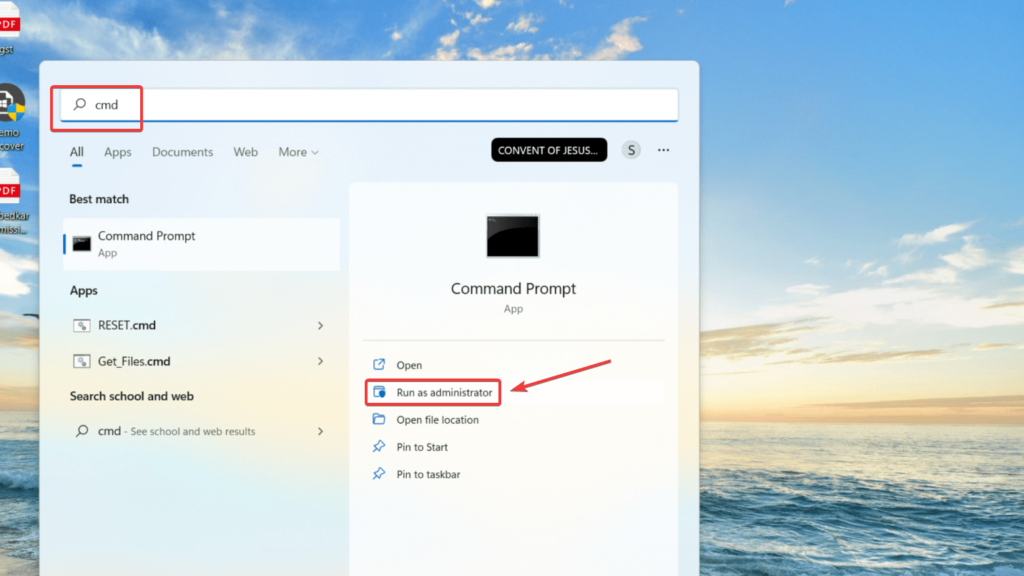
Task: Expand the RESET.cmd result chevron
Action: pos(320,325)
